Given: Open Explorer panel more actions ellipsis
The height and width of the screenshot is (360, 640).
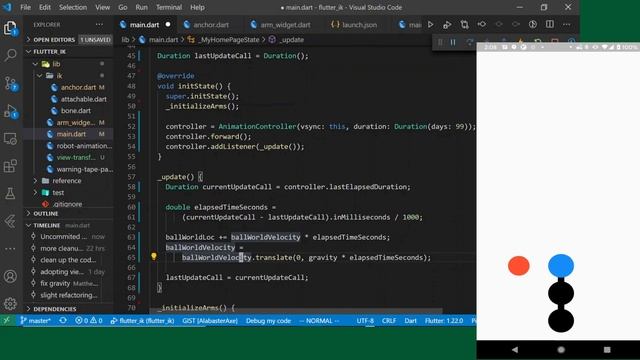Looking at the screenshot, I should pos(99,24).
